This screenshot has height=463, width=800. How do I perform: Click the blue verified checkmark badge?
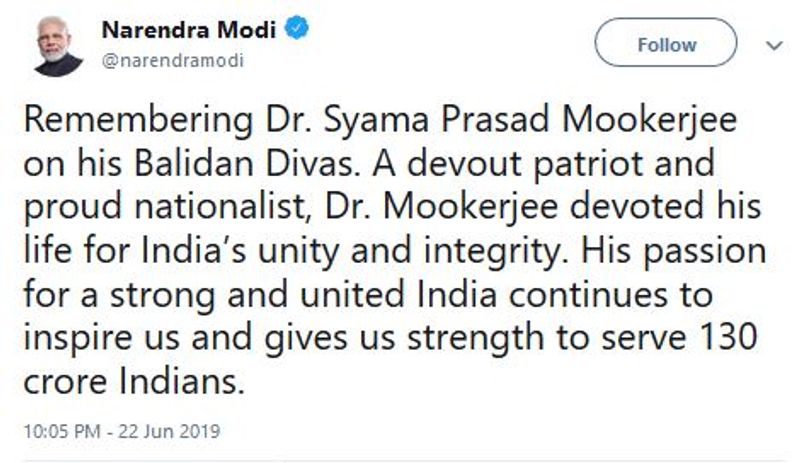coord(296,28)
